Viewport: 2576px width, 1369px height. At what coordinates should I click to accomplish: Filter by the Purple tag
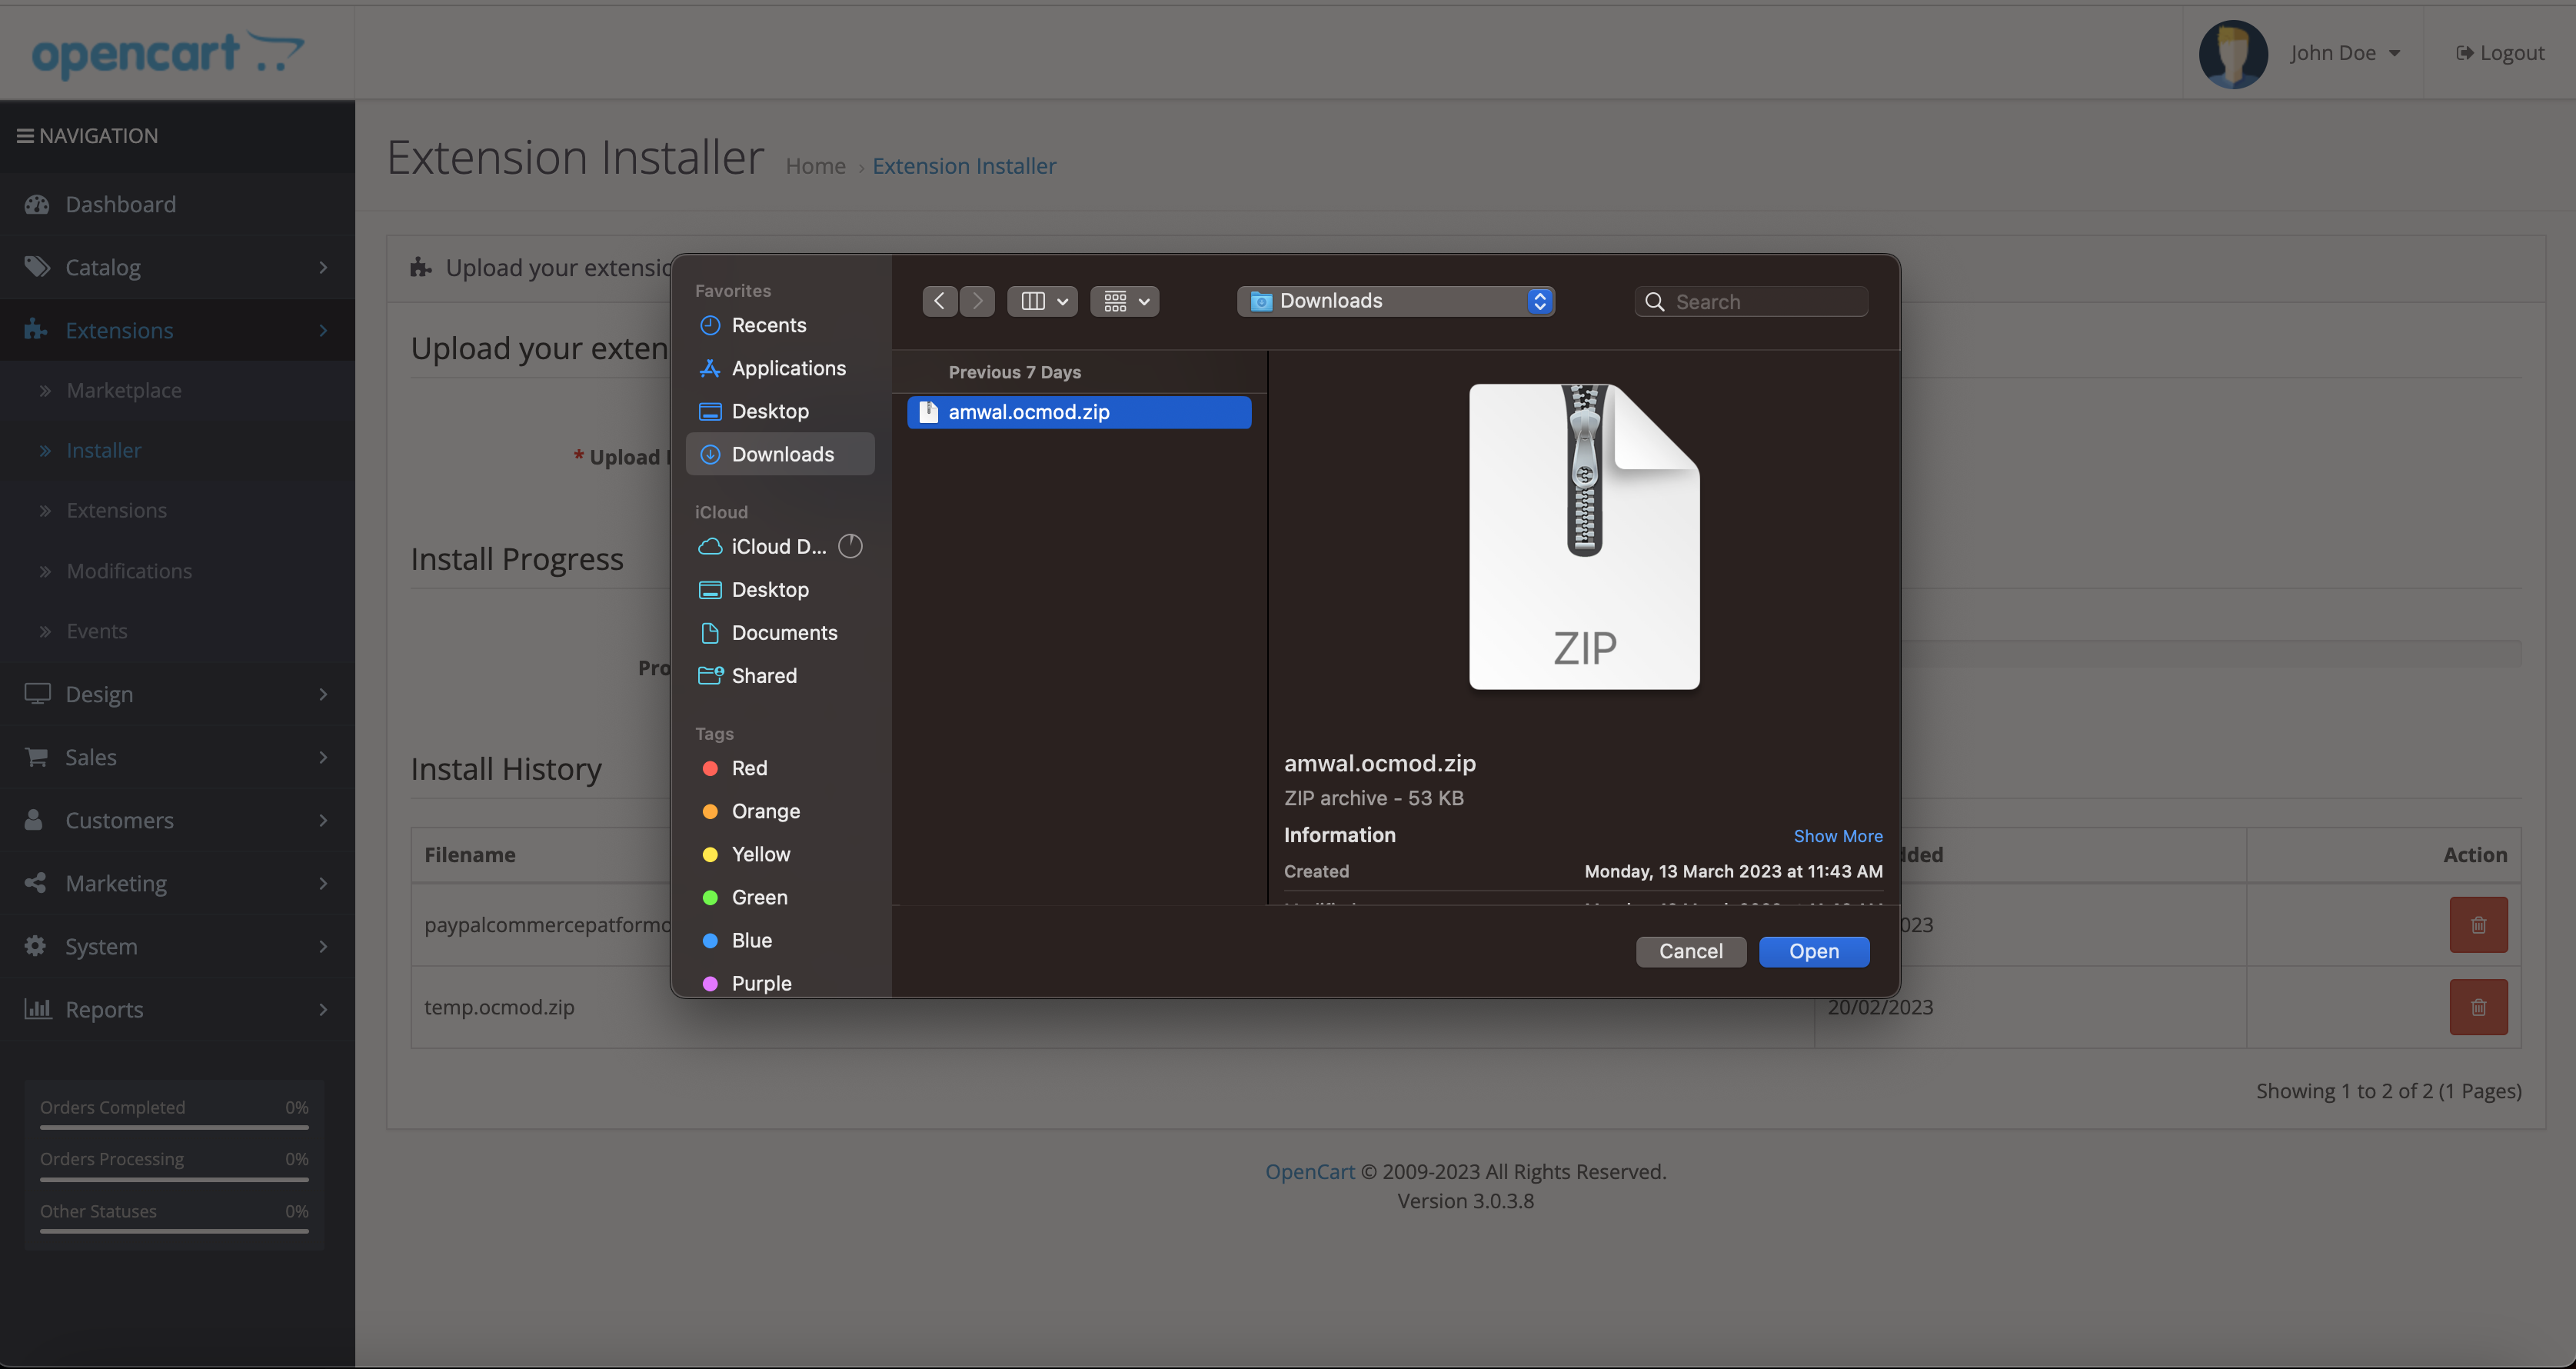[x=780, y=983]
